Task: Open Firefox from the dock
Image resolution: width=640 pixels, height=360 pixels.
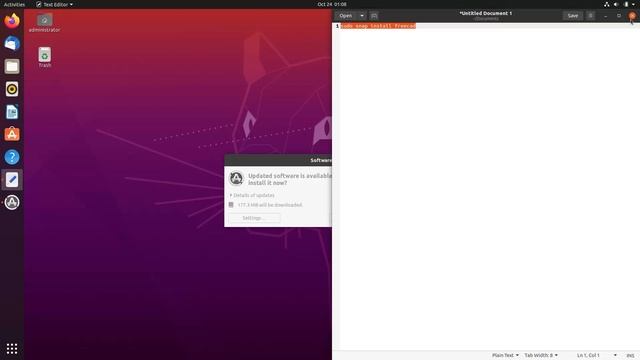Action: click(12, 21)
